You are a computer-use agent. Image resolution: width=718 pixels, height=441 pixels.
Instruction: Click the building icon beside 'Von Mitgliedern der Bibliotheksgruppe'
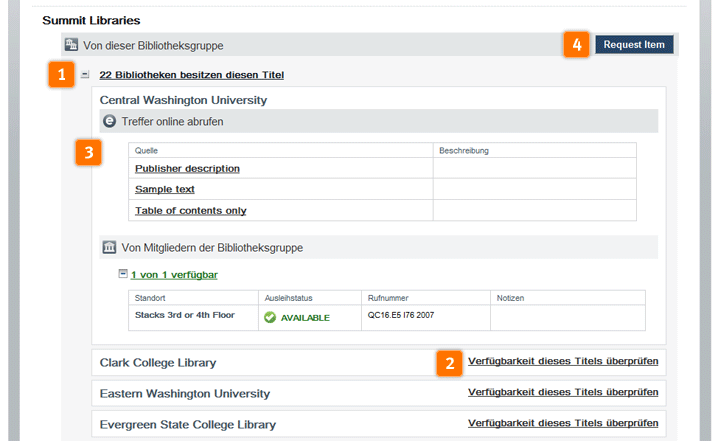point(110,247)
